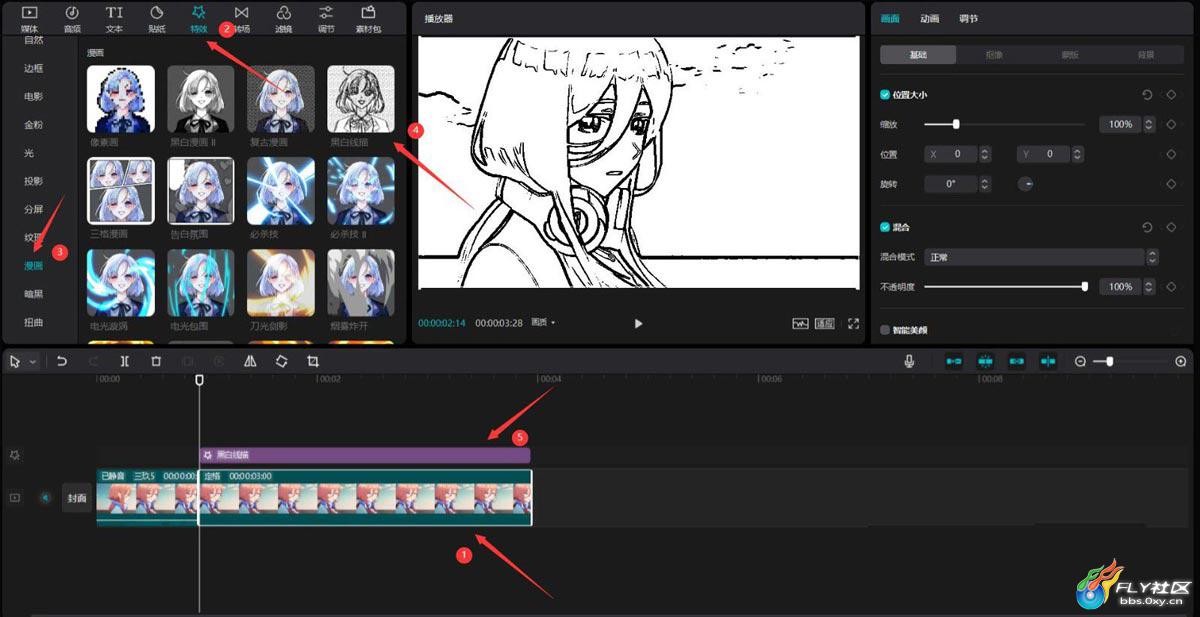The image size is (1200, 617).
Task: Open the 音频 (Audio) tab icon
Action: point(72,12)
